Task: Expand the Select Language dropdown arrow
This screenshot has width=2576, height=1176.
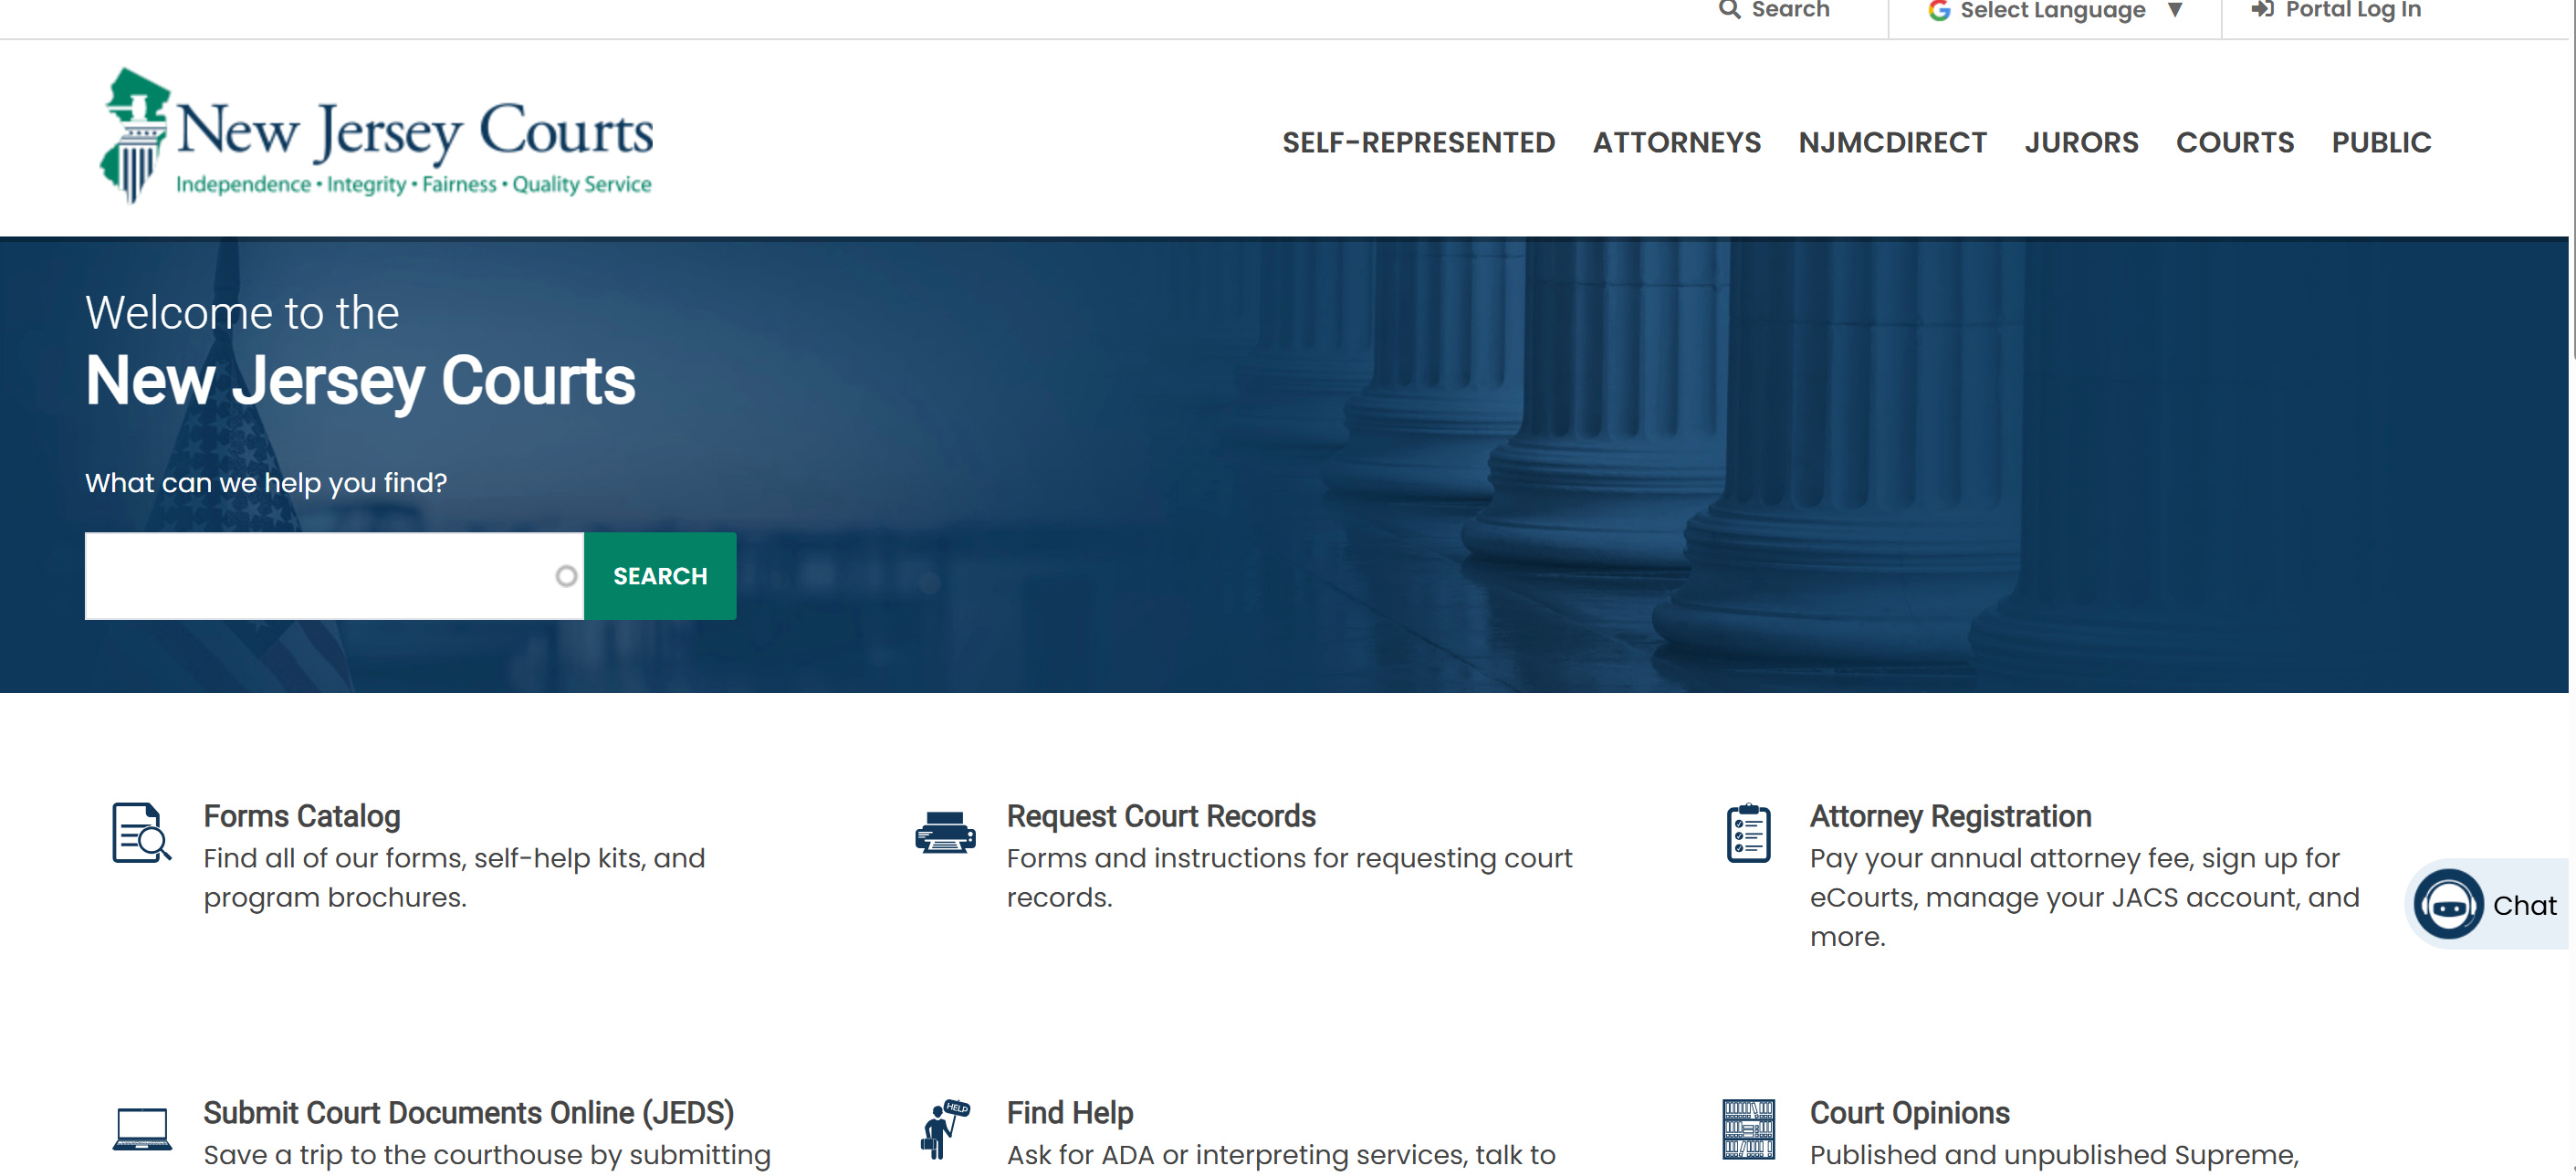Action: [2175, 10]
